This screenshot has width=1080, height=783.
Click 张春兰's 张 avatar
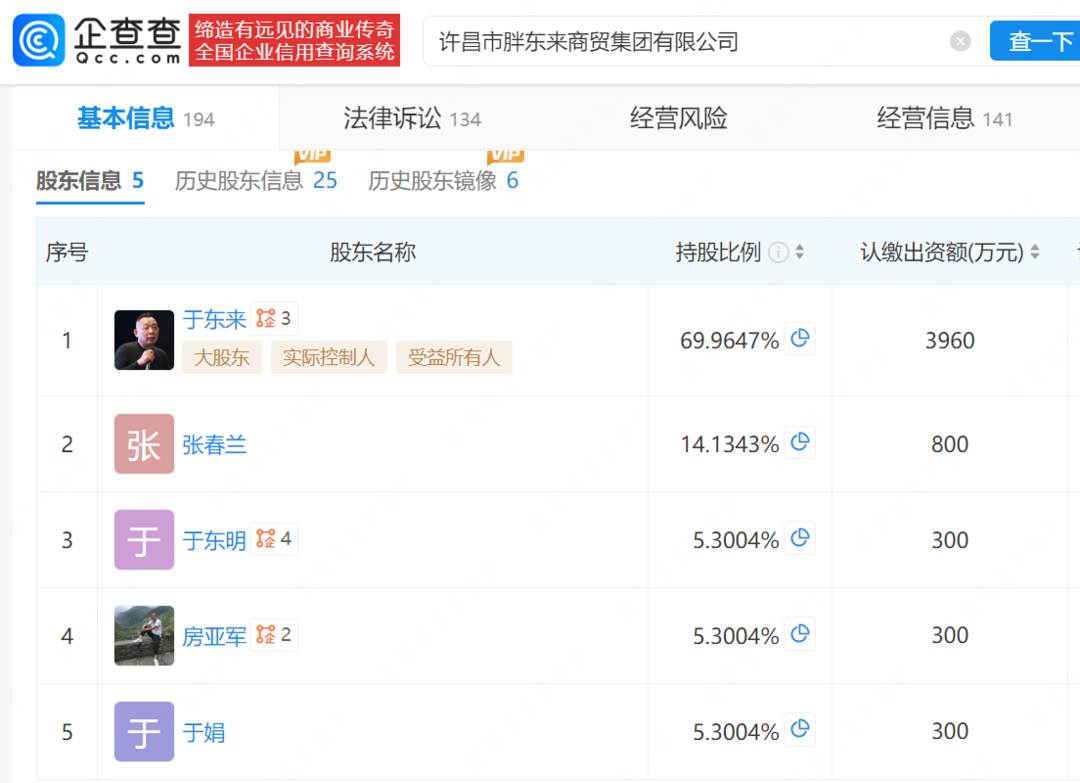[x=144, y=444]
